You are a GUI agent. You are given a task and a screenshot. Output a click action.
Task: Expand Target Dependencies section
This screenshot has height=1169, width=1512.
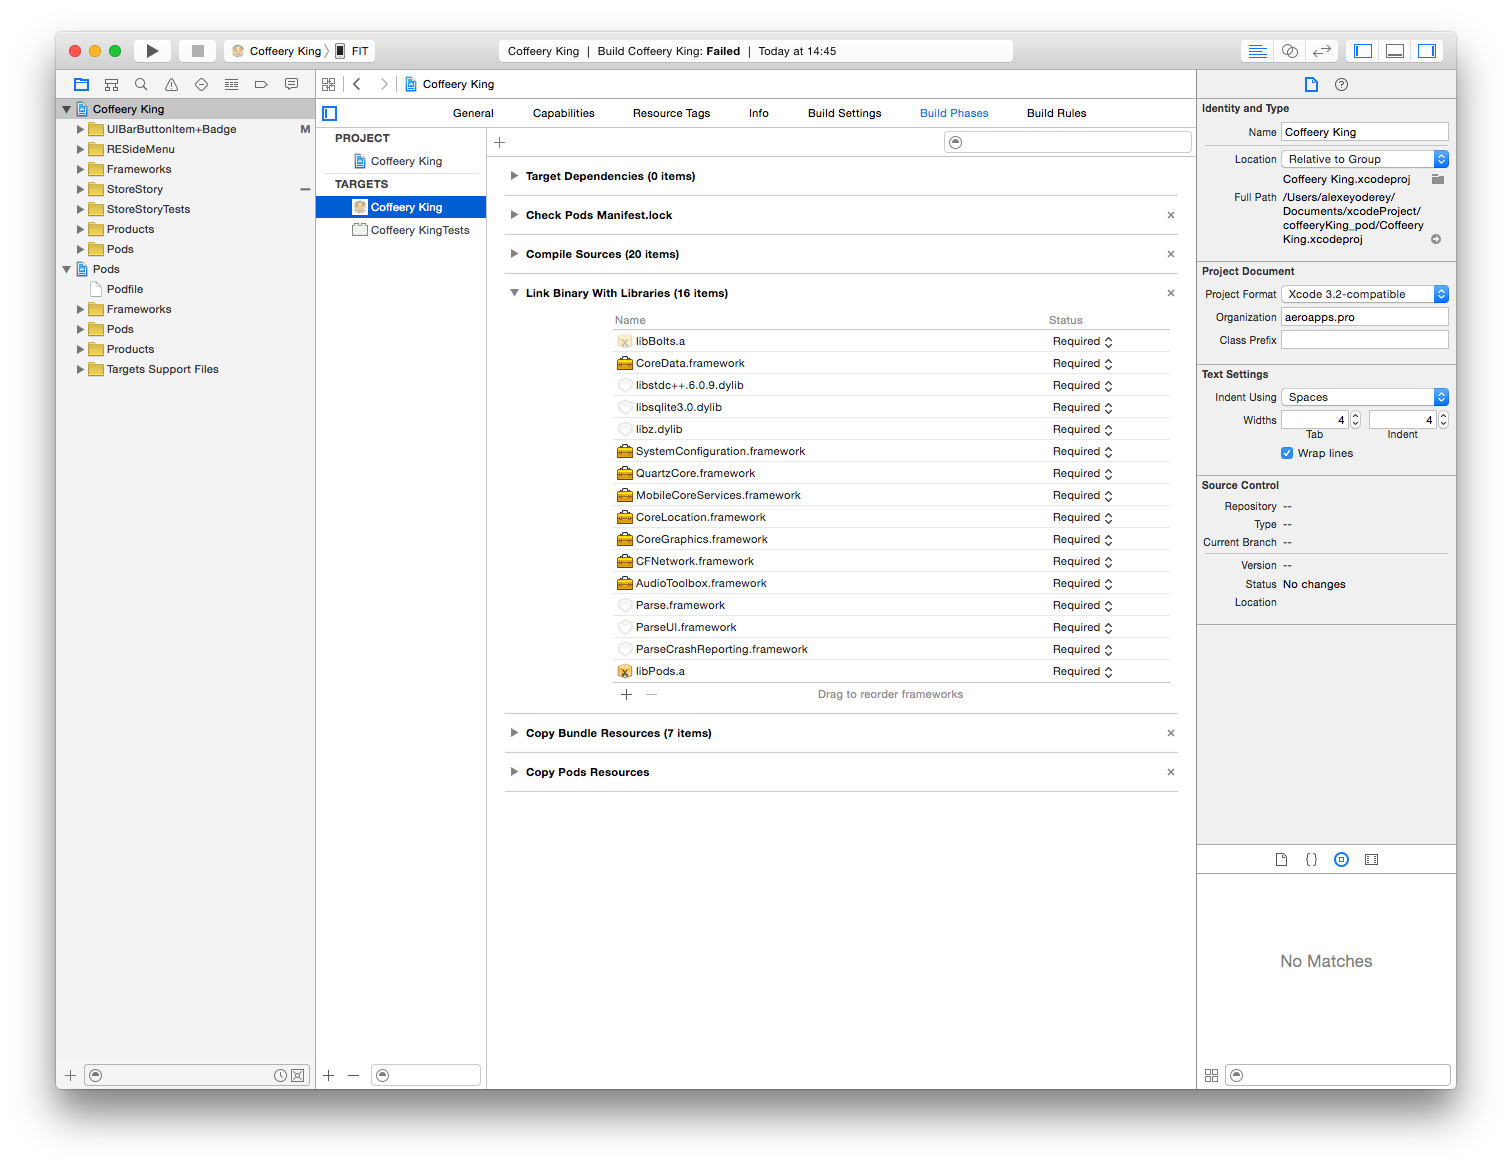coord(514,176)
